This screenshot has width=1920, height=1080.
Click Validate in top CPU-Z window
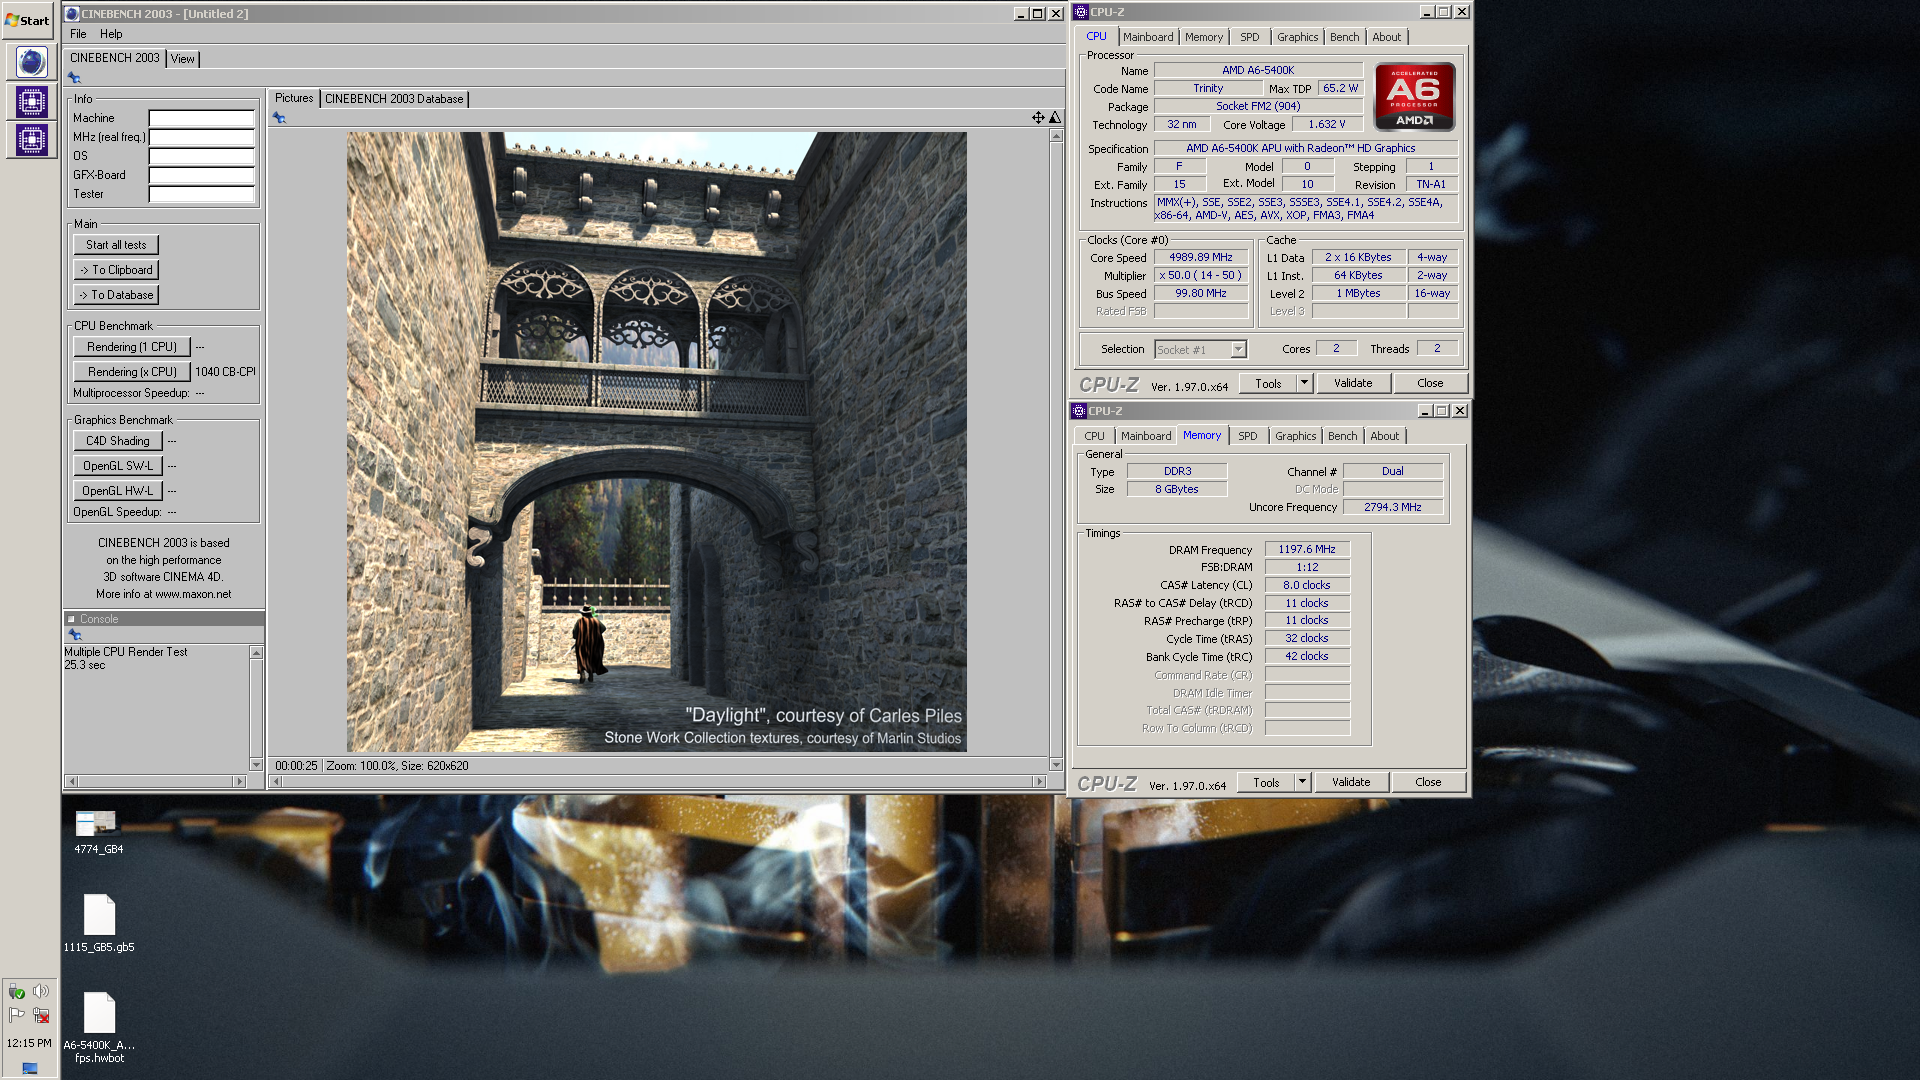pos(1353,383)
